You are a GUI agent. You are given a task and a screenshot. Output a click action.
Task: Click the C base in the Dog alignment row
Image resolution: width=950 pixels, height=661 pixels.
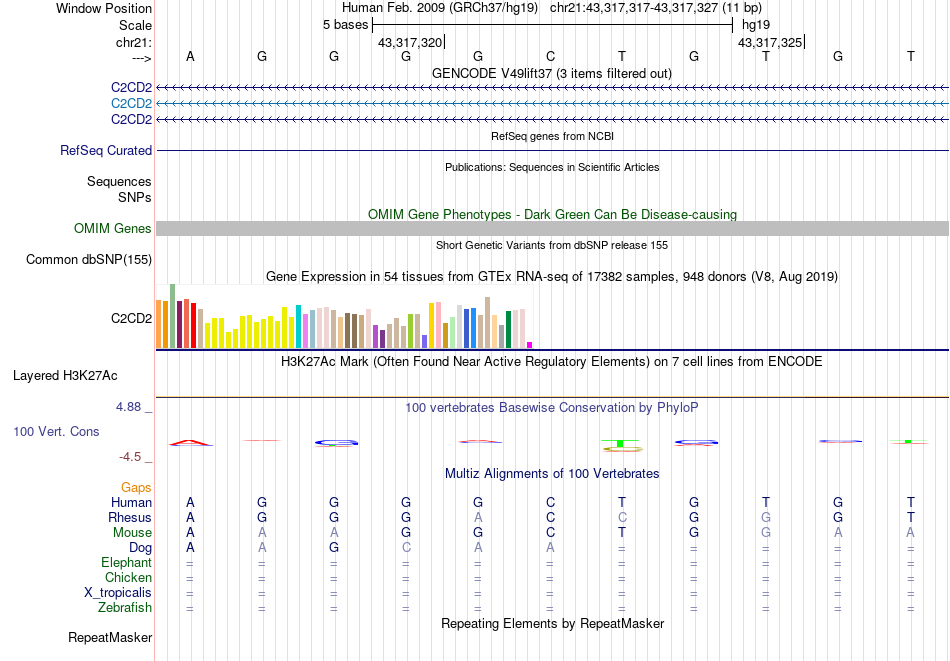(x=406, y=548)
